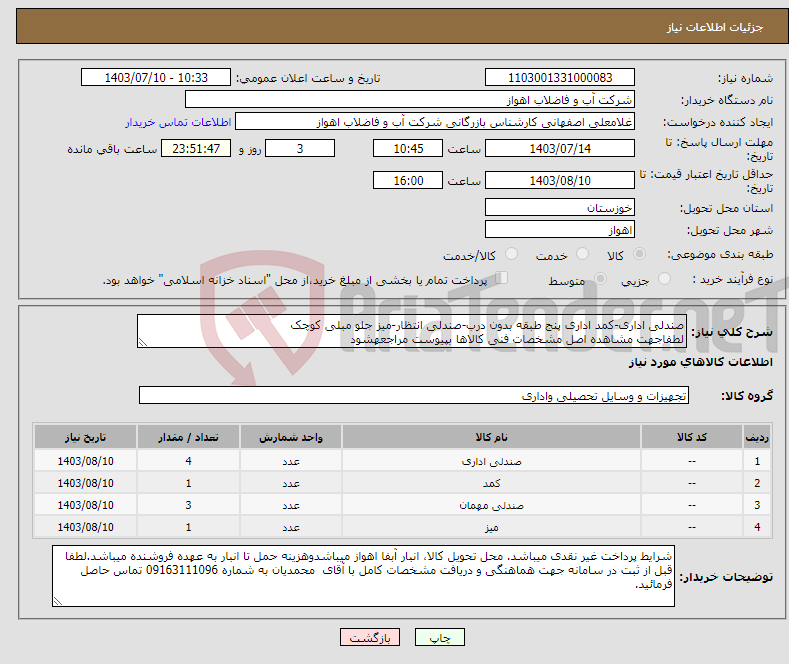
Task: Click quantity 4 in صندلی اداری row
Action: 188,461
